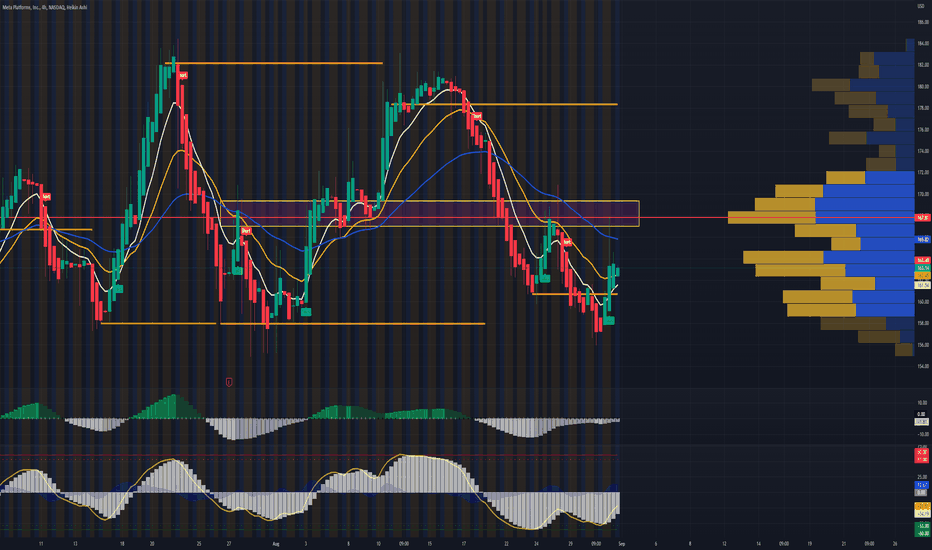
Task: Click the 172.00 price axis label
Action: click(922, 172)
